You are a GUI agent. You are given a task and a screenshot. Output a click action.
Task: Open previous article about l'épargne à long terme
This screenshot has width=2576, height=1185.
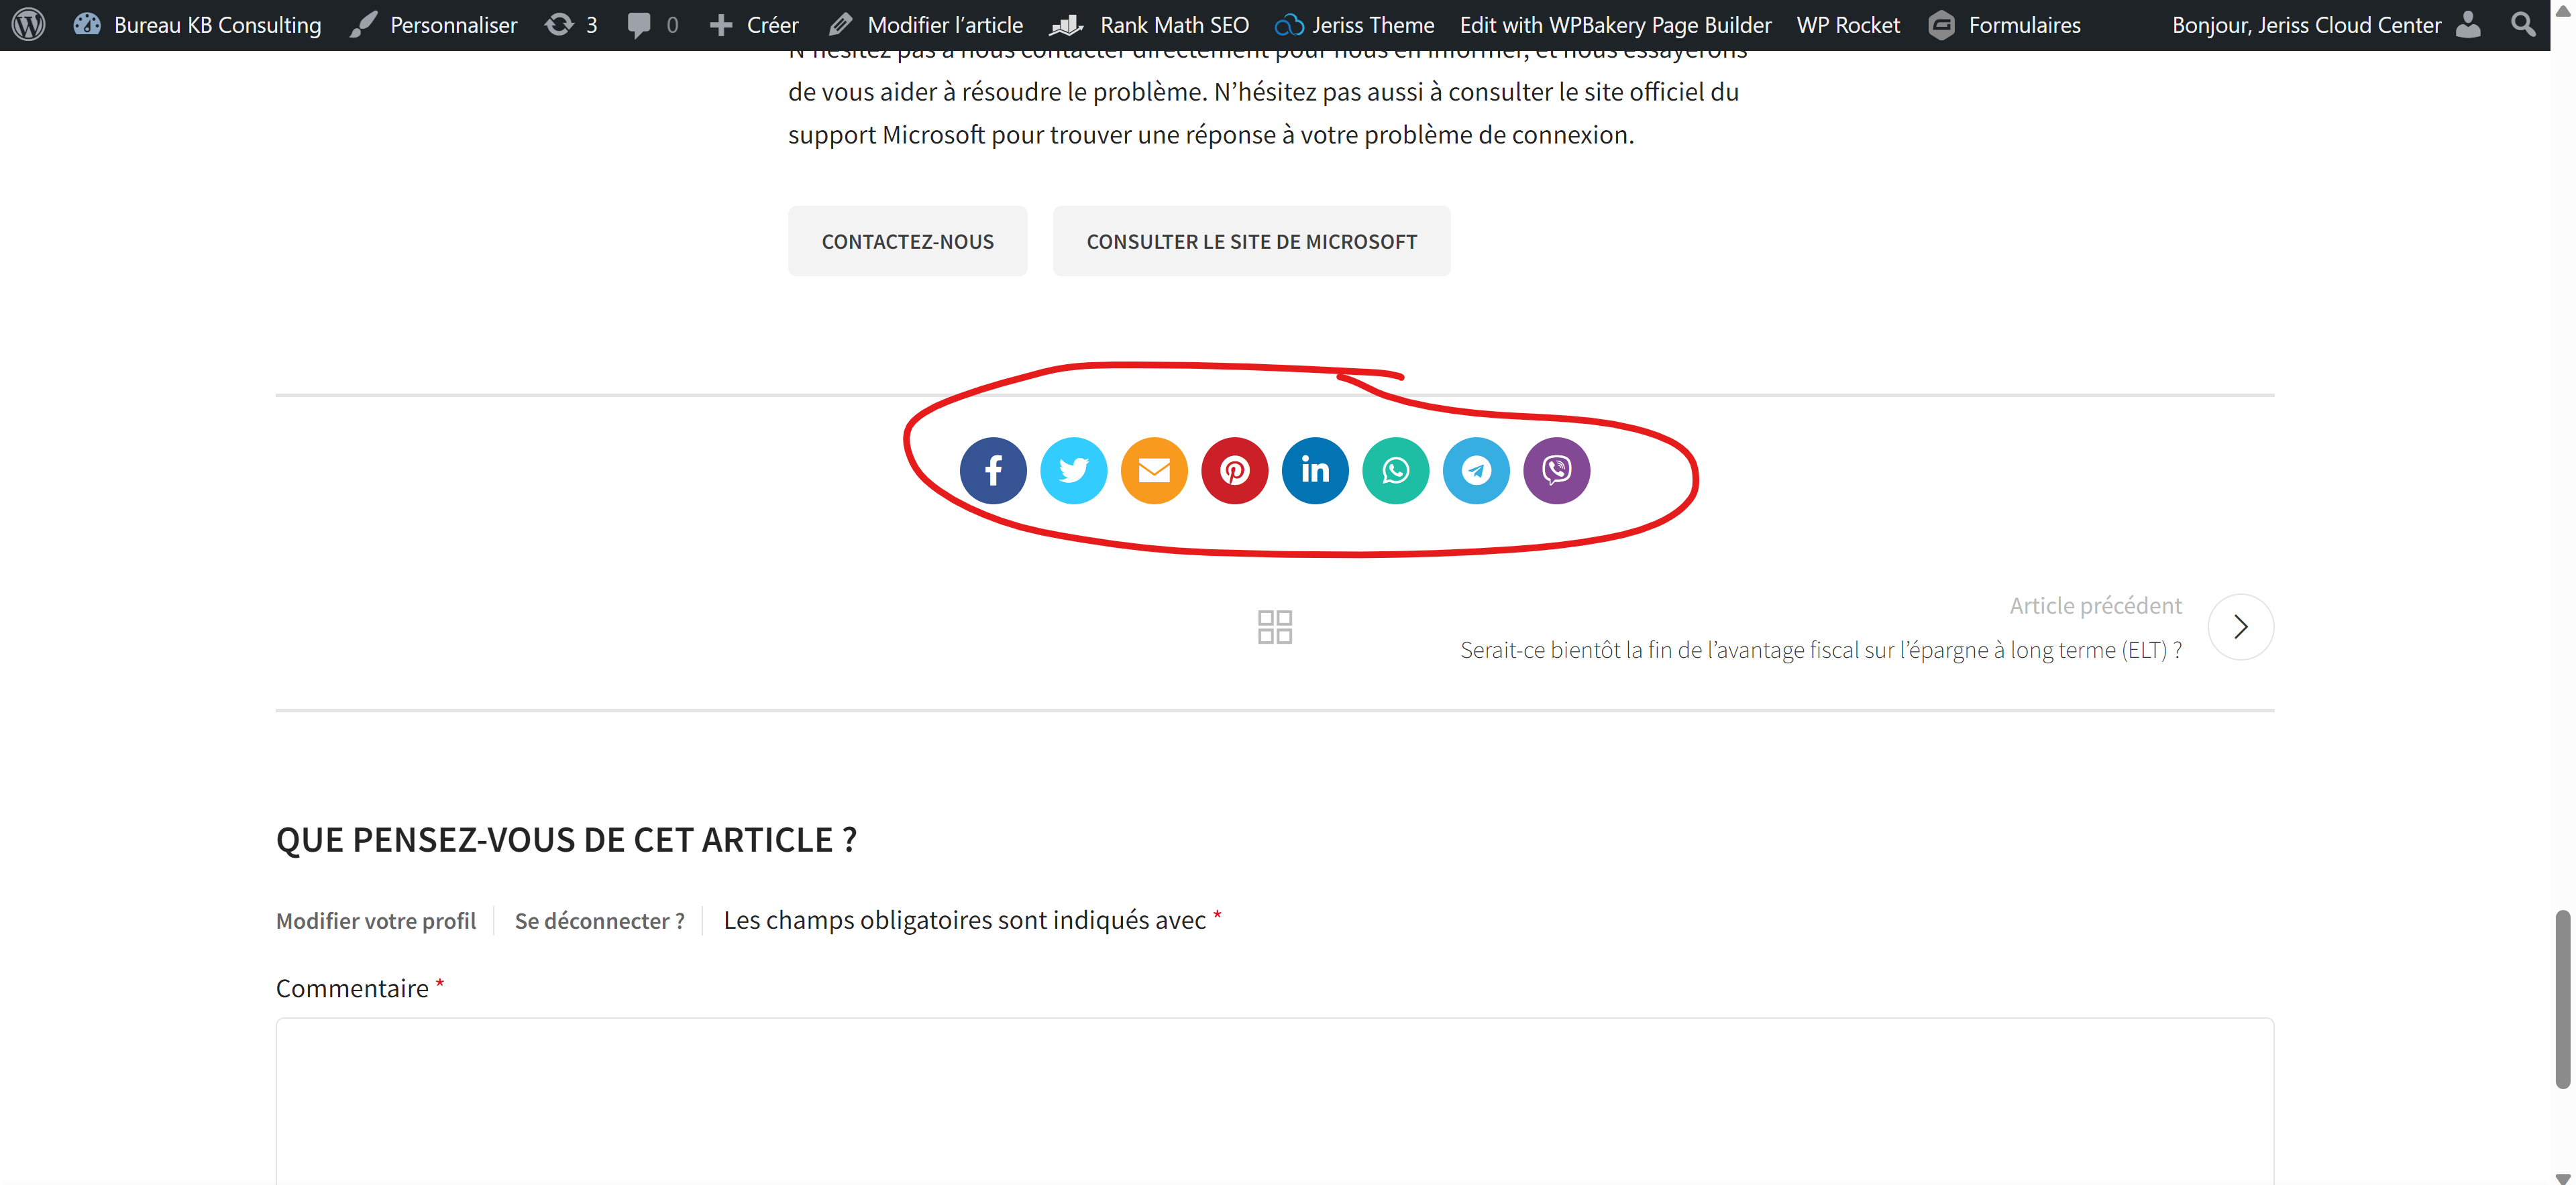pyautogui.click(x=1821, y=651)
